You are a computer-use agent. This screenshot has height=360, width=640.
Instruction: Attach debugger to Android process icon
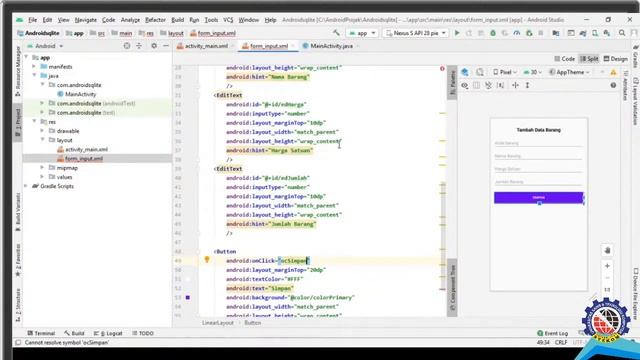pyautogui.click(x=529, y=33)
